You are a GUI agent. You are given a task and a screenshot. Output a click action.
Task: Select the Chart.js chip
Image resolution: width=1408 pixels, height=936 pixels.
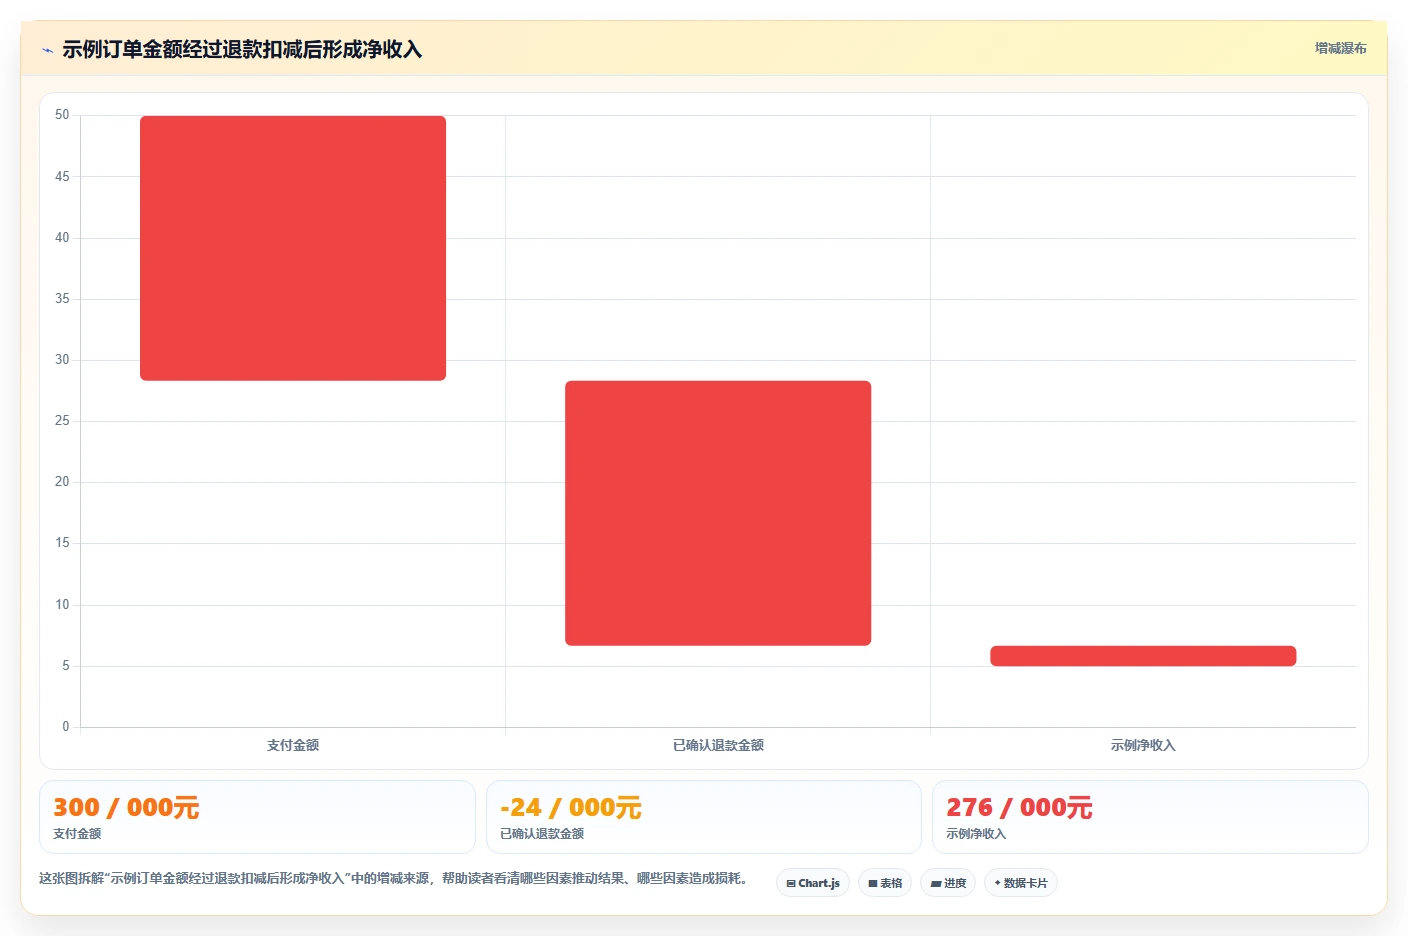813,883
